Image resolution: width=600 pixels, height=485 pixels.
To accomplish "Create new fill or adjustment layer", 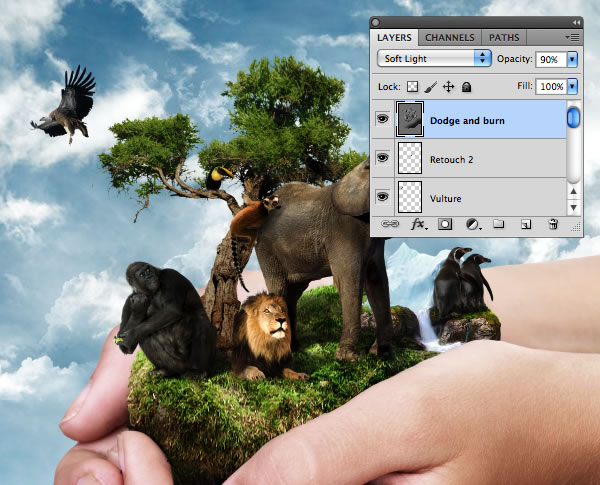I will point(473,224).
